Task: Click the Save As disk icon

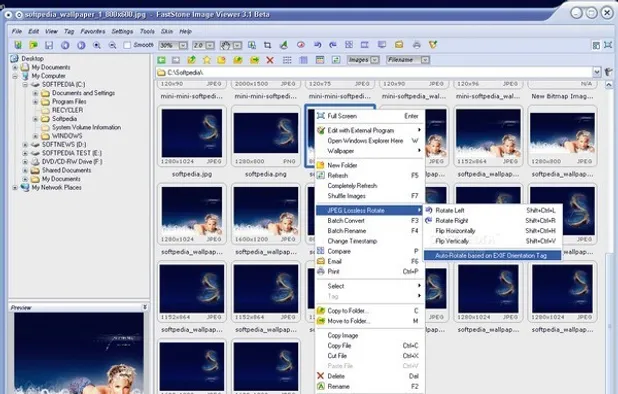Action: point(49,45)
